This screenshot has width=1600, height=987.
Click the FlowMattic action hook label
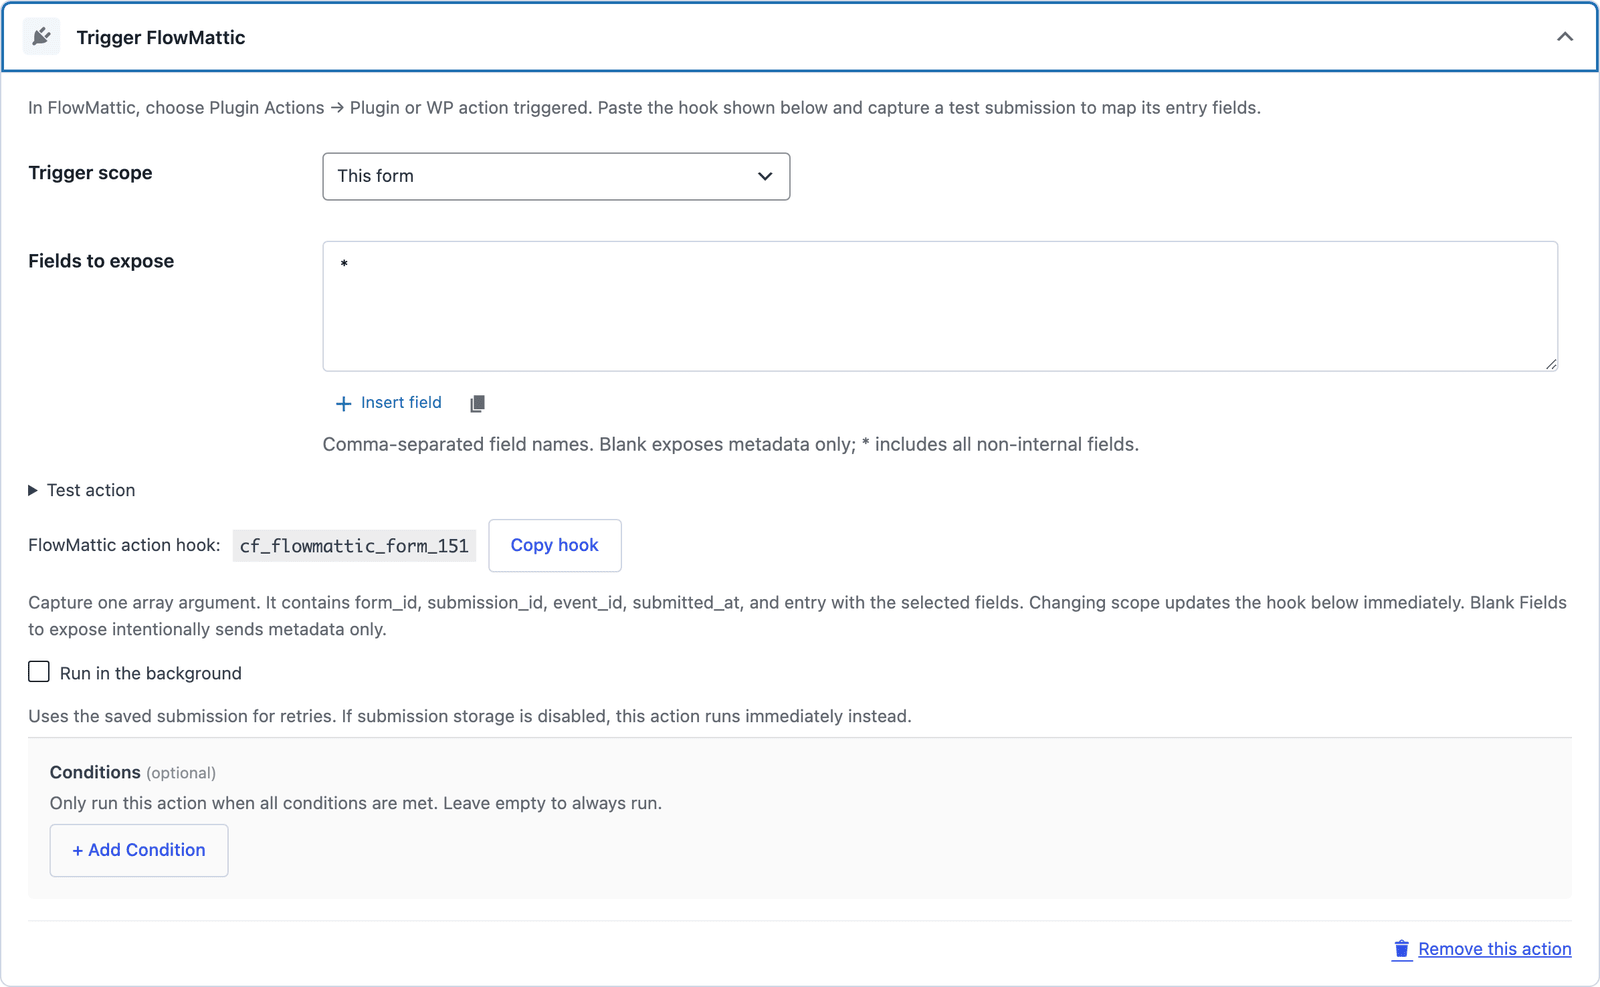pos(124,545)
